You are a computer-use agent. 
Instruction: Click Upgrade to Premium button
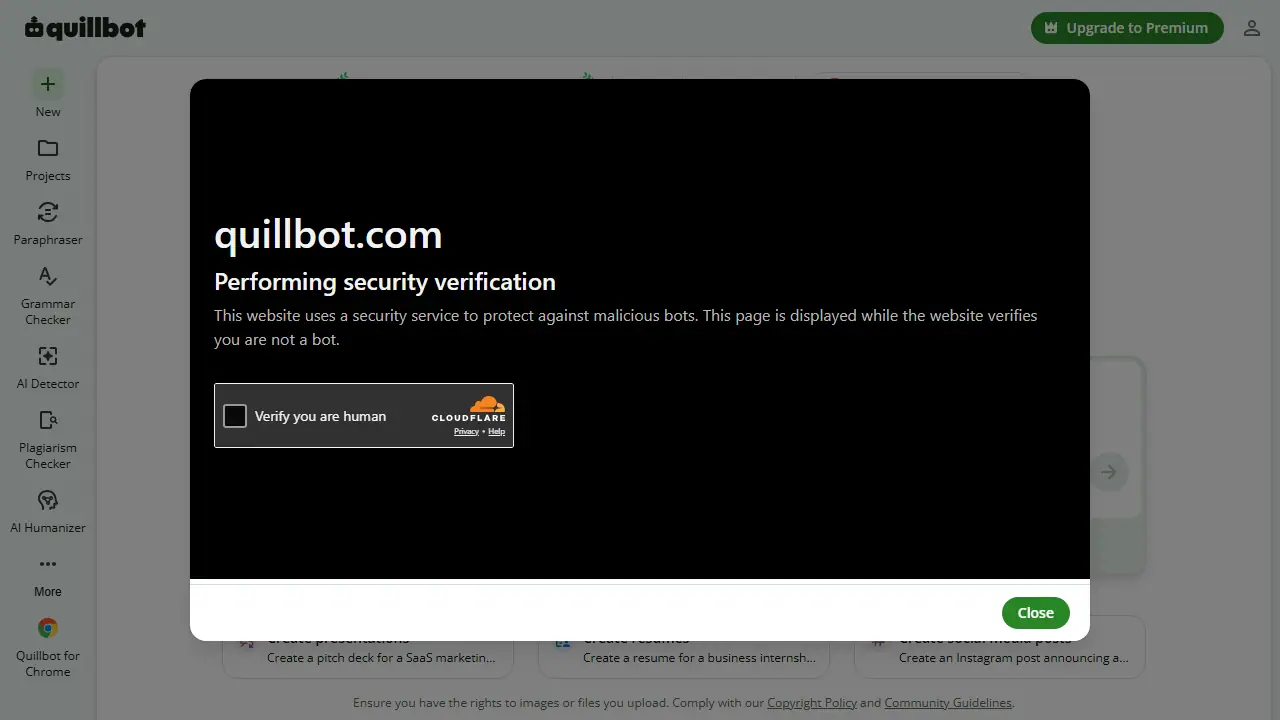coord(1127,28)
